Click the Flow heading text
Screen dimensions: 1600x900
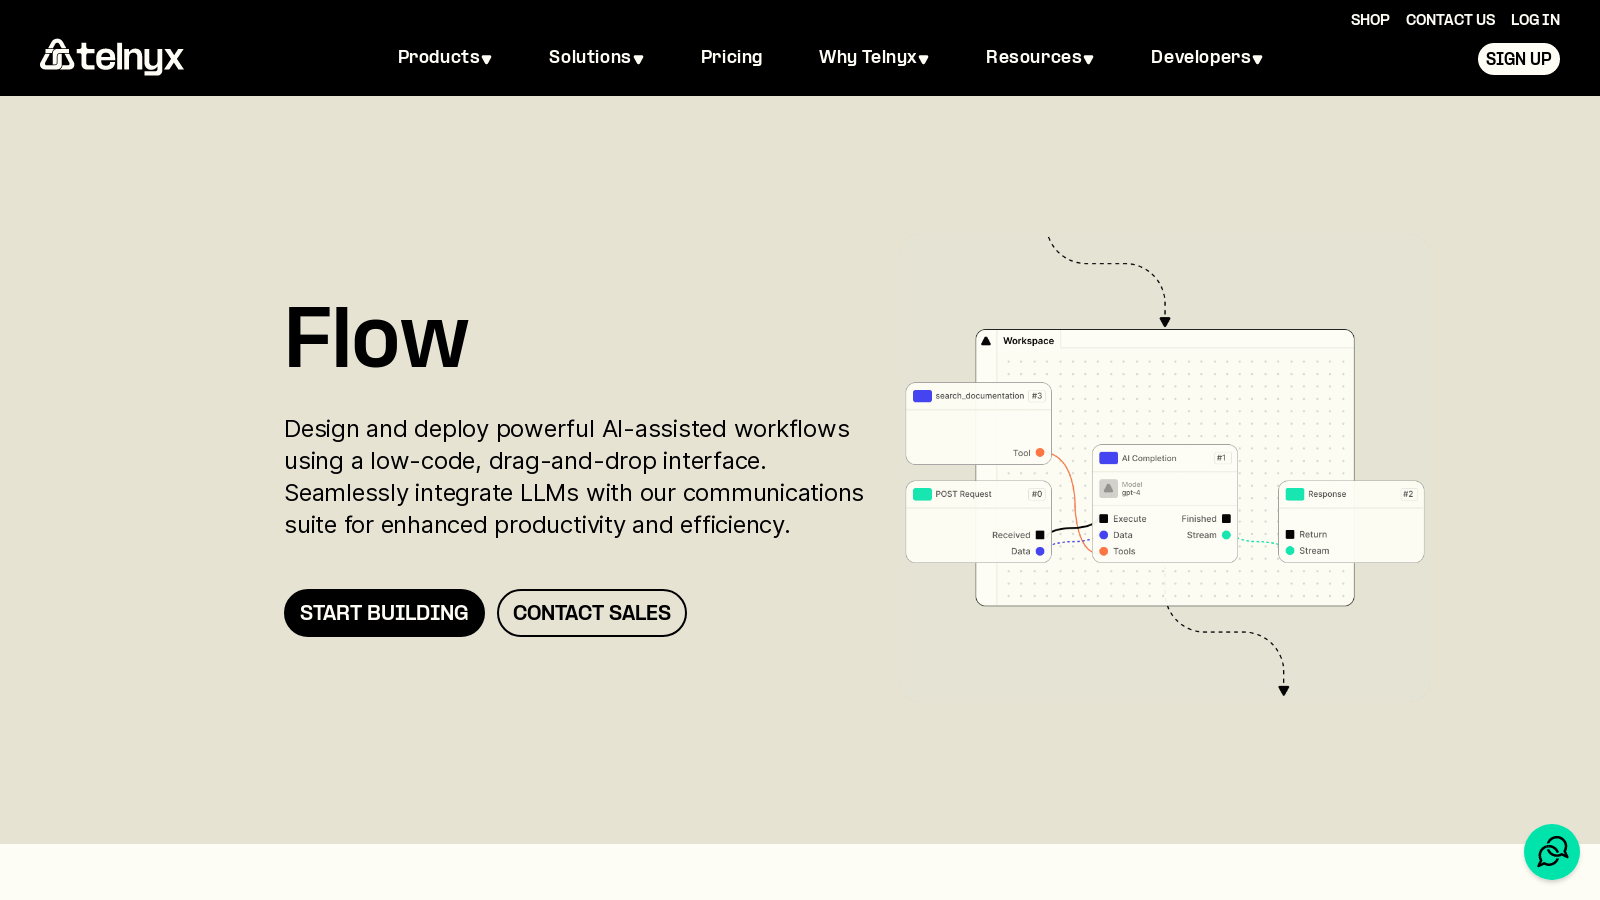[x=376, y=338]
